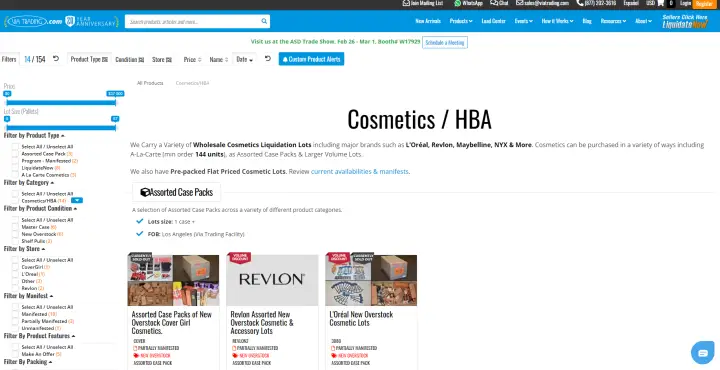This screenshot has height=370, width=720.
Task: Click the blue dropdown badge beside Cosmetics/HBA filter
Action: (x=77, y=200)
